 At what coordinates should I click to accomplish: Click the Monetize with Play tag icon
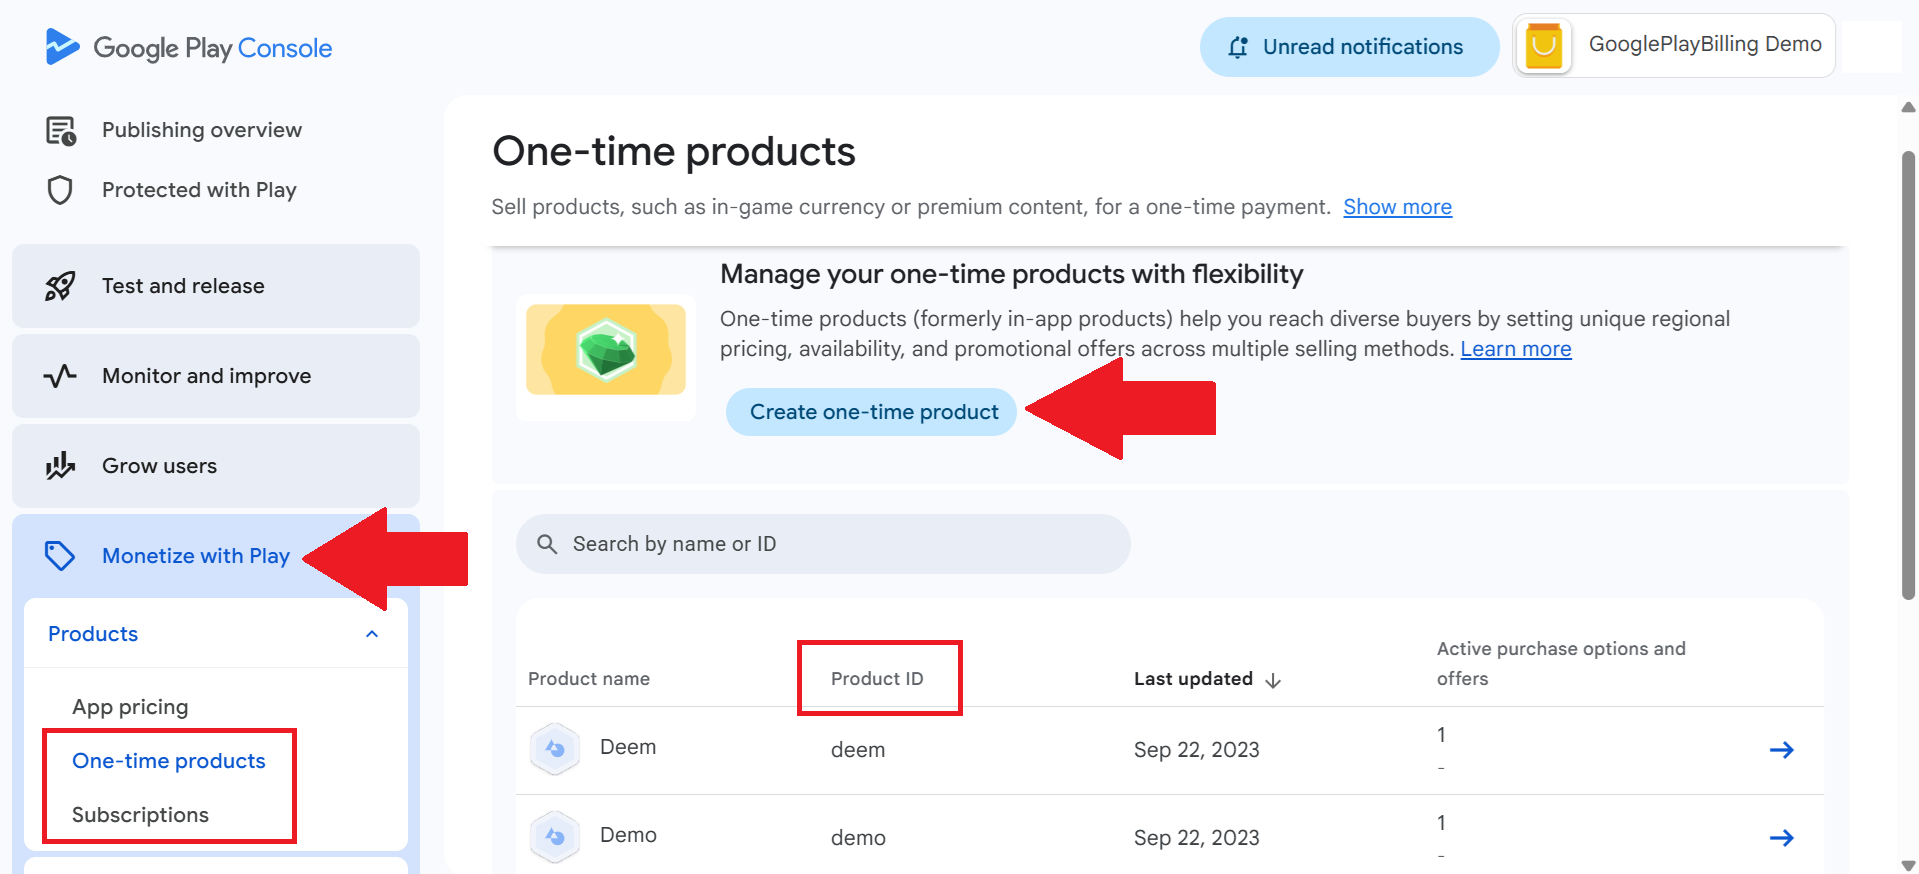point(60,556)
